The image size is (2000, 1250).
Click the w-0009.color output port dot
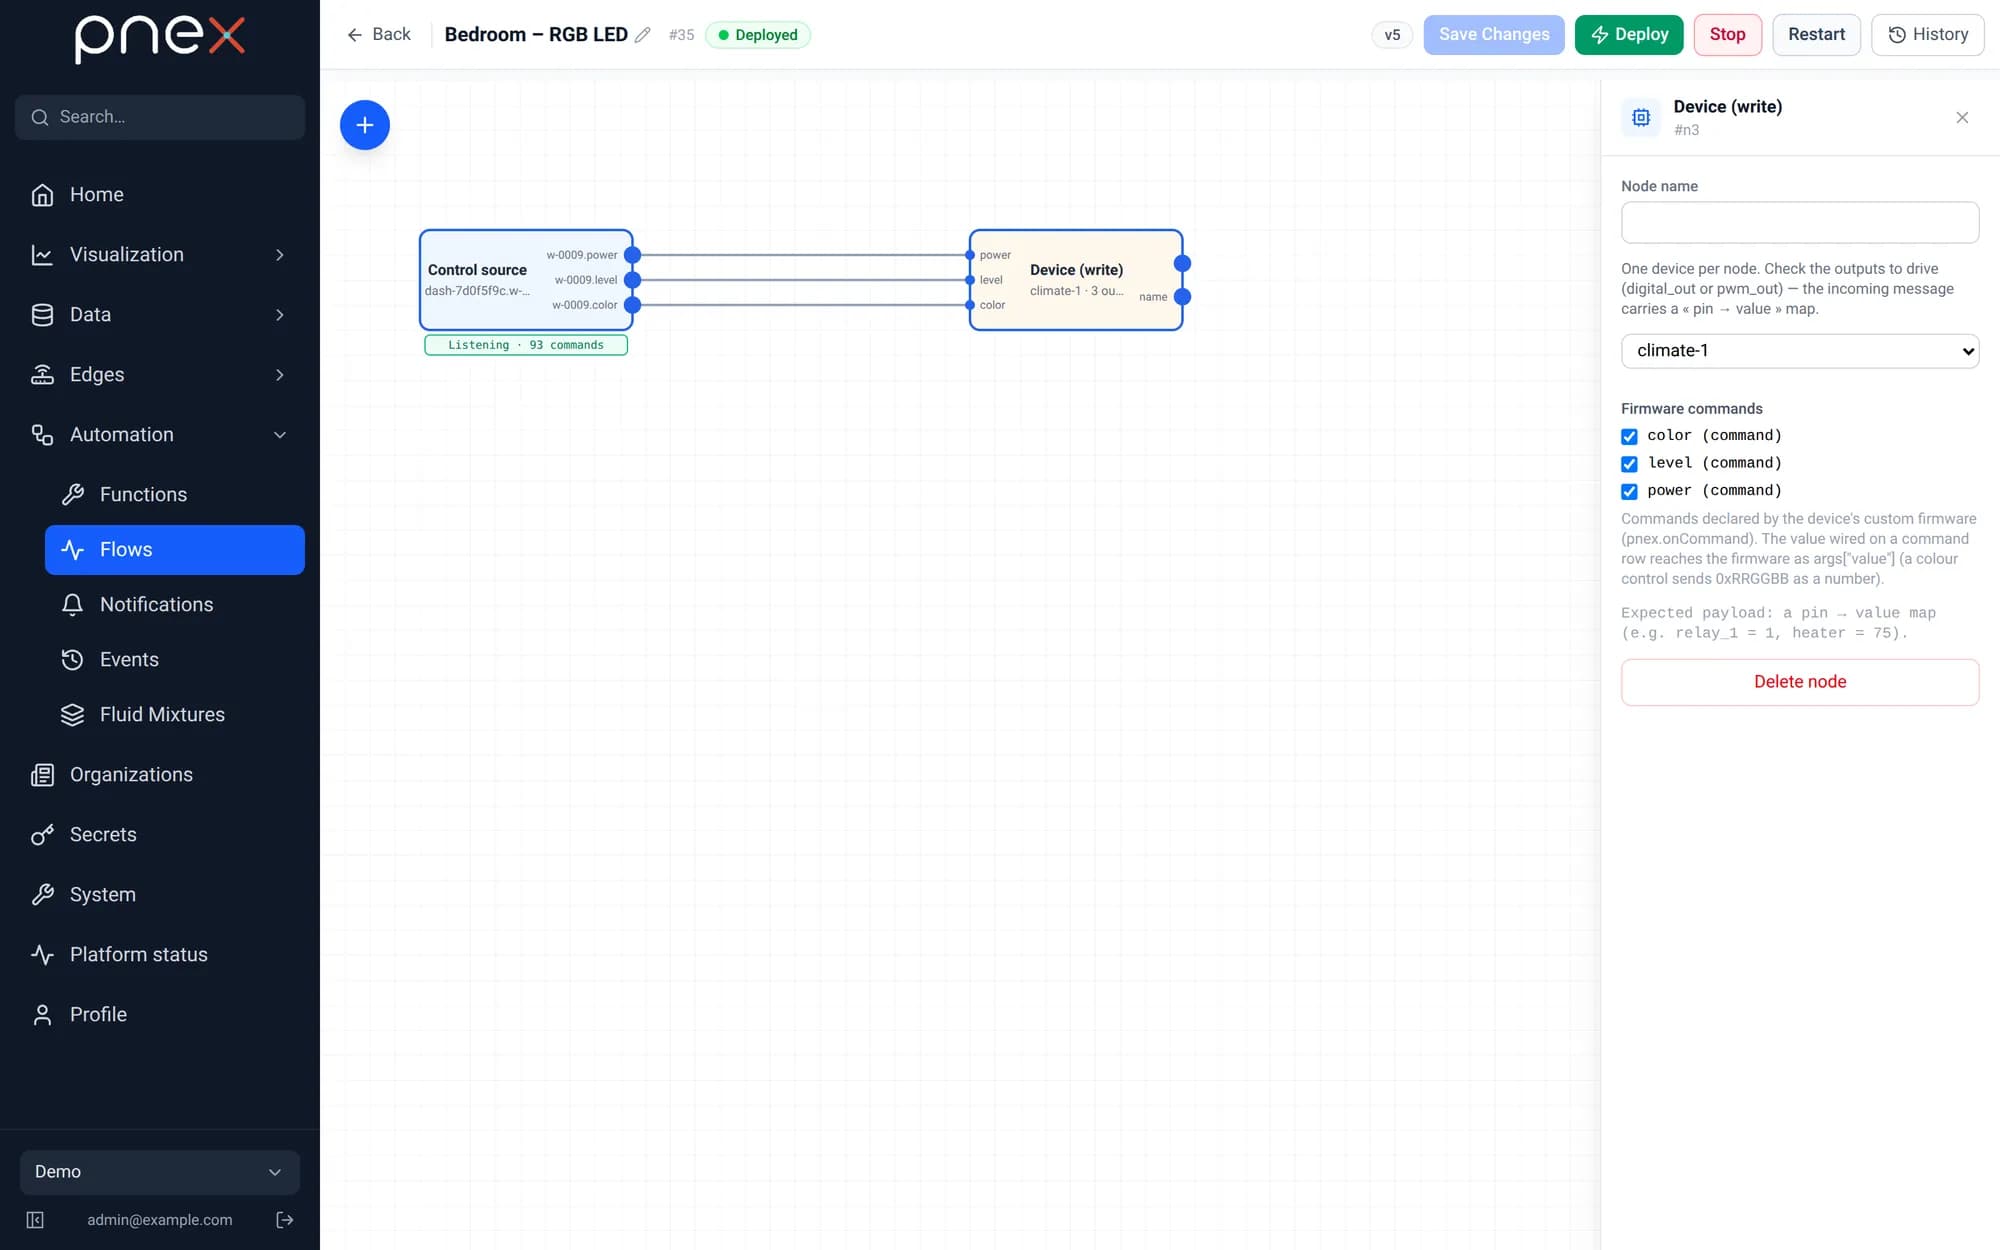pos(632,305)
